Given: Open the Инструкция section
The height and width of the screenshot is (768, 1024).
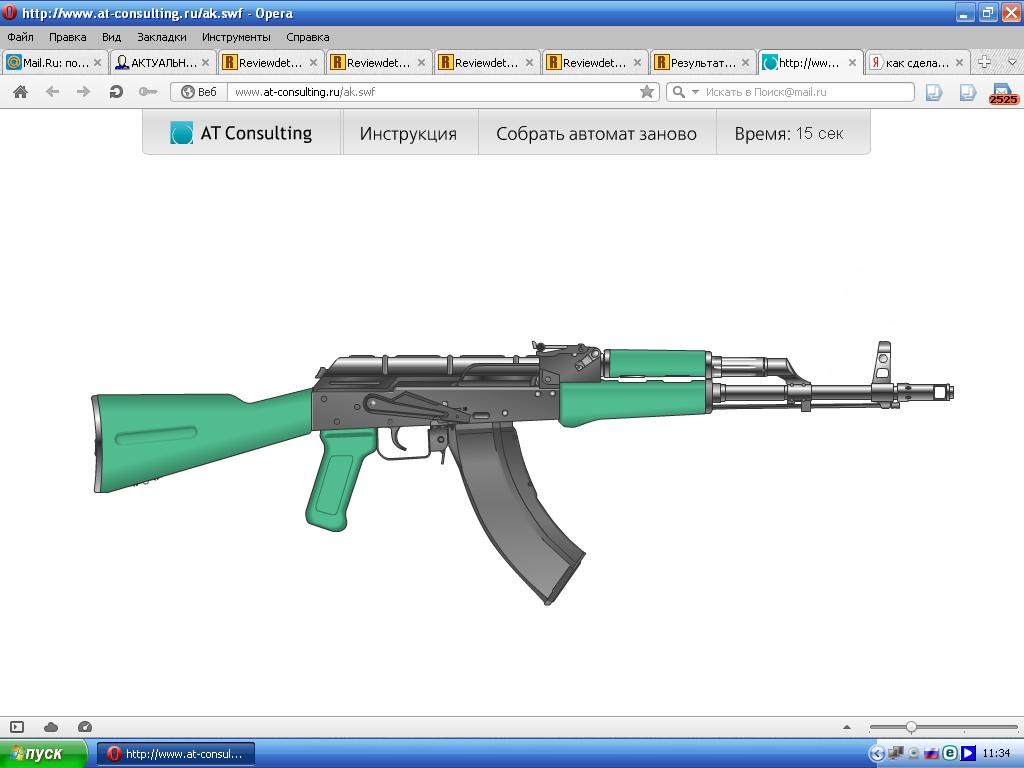Looking at the screenshot, I should point(408,134).
